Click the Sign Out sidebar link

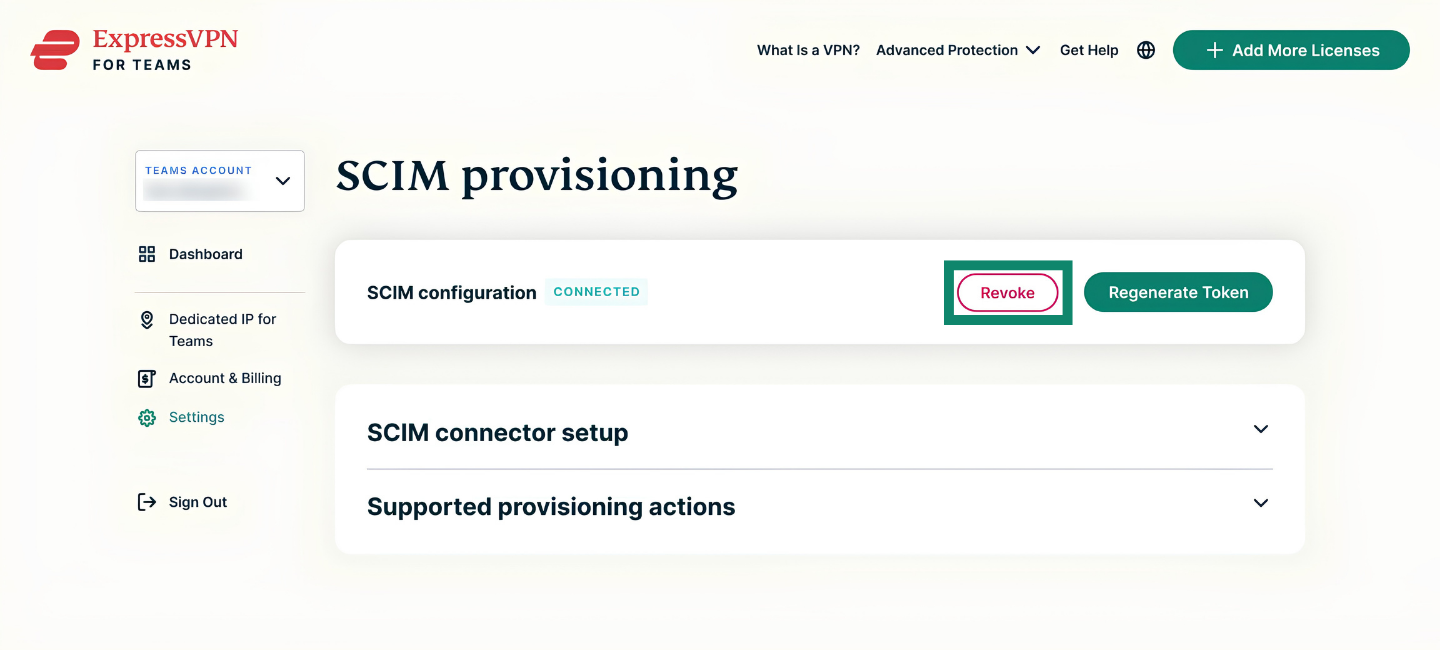[198, 502]
